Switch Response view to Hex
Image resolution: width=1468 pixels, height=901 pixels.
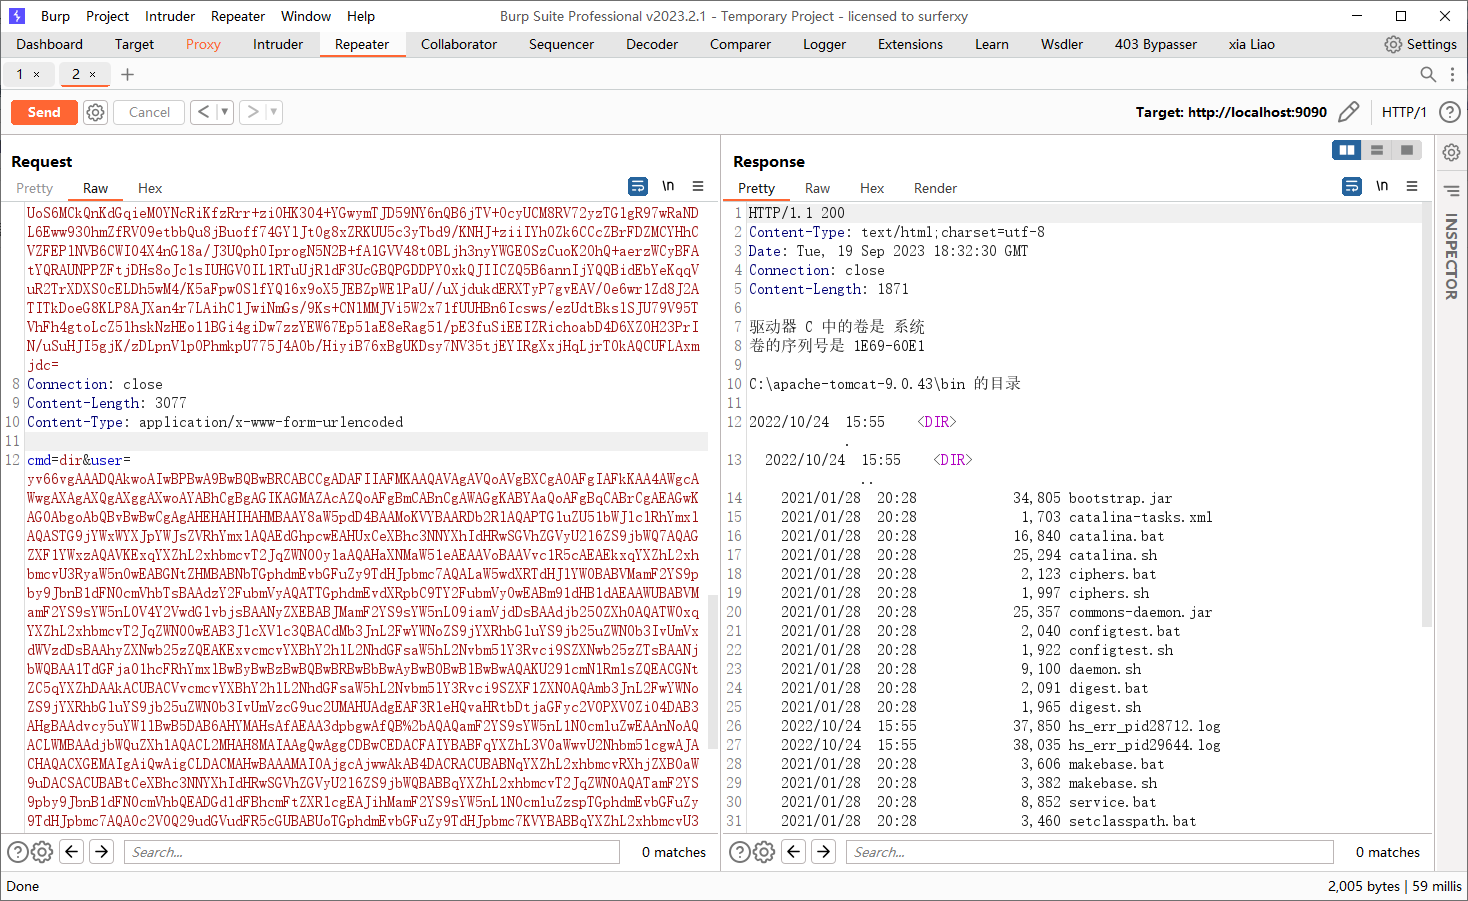coord(872,188)
